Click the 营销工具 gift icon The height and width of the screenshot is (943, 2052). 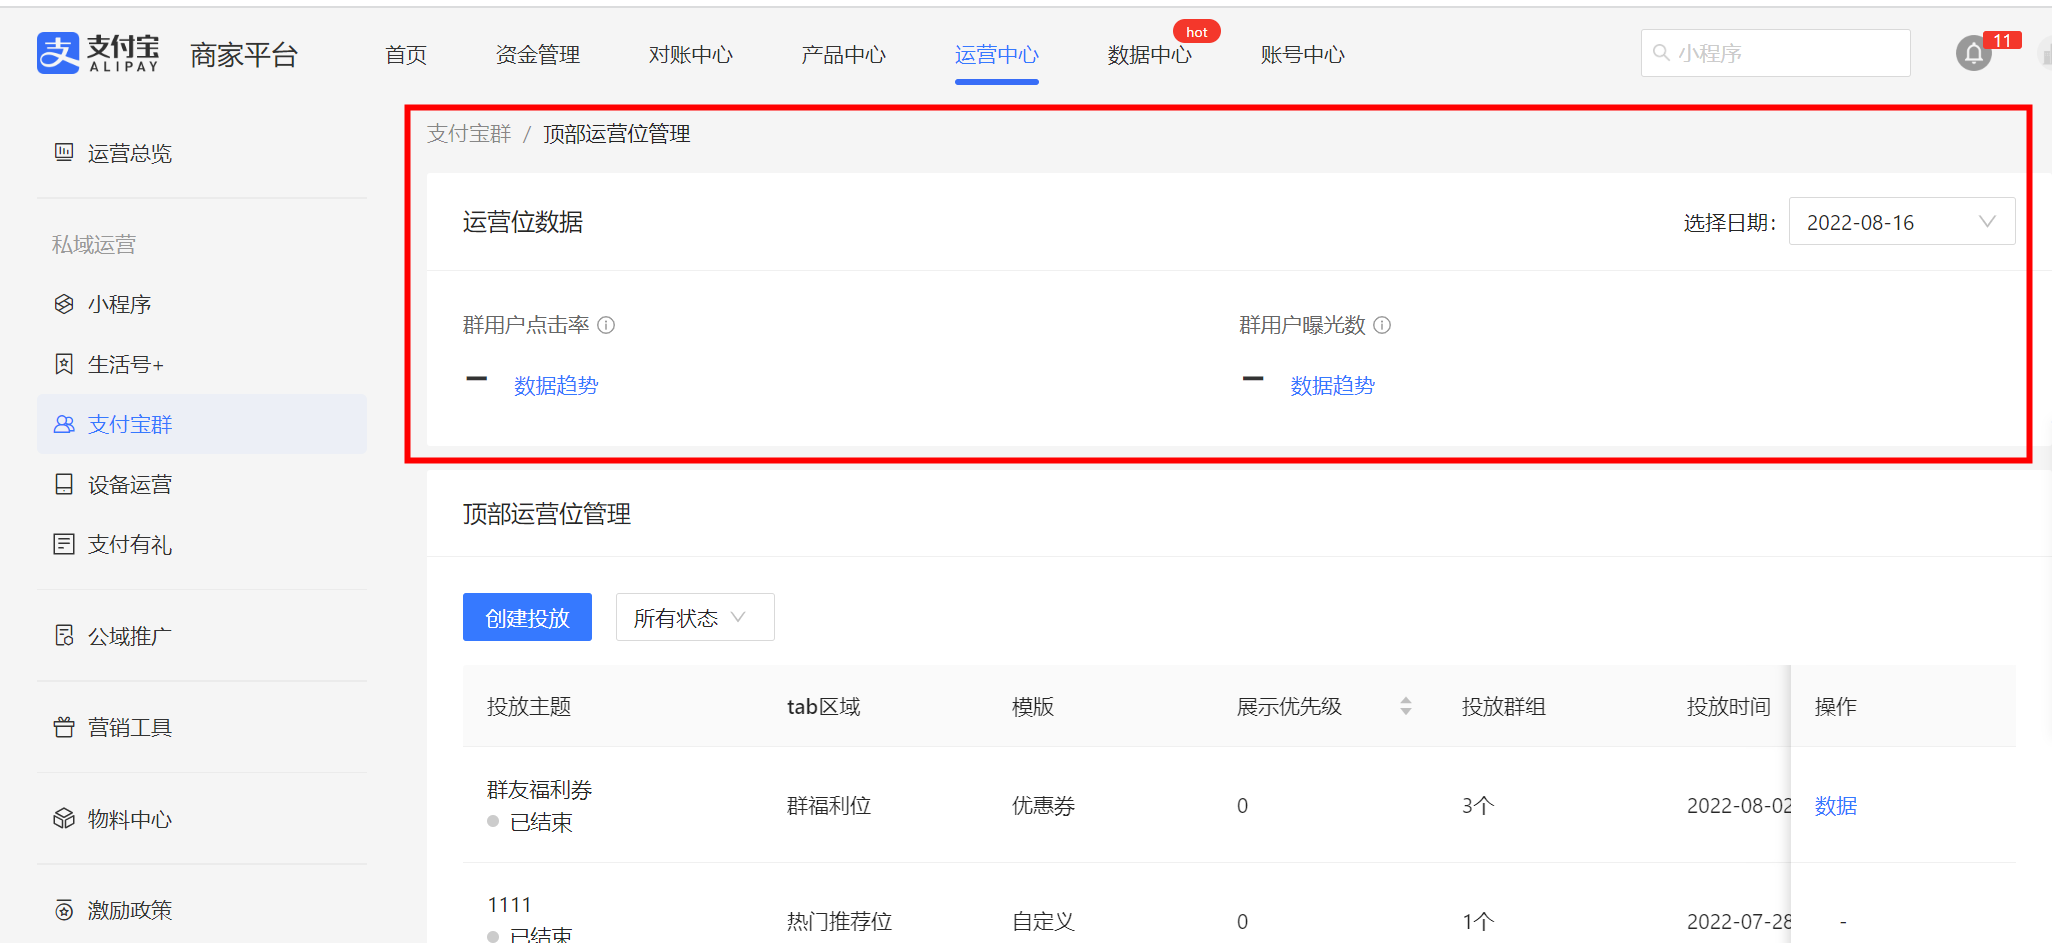tap(64, 727)
